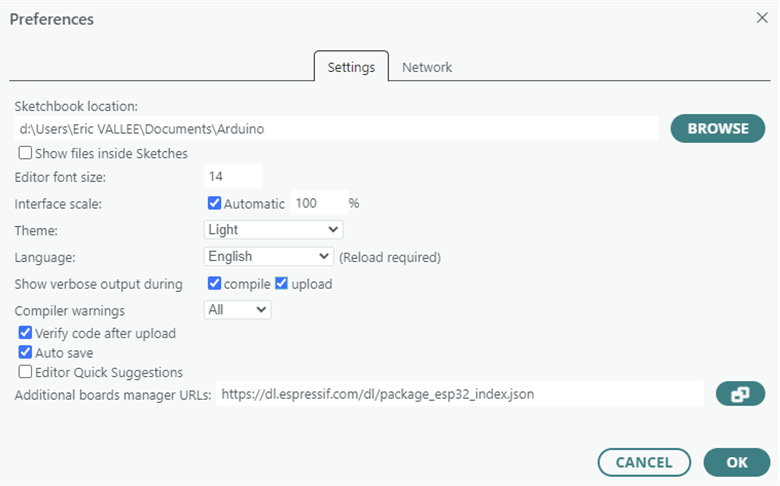Click the Editor font size field
The width and height of the screenshot is (780, 486).
coord(233,177)
